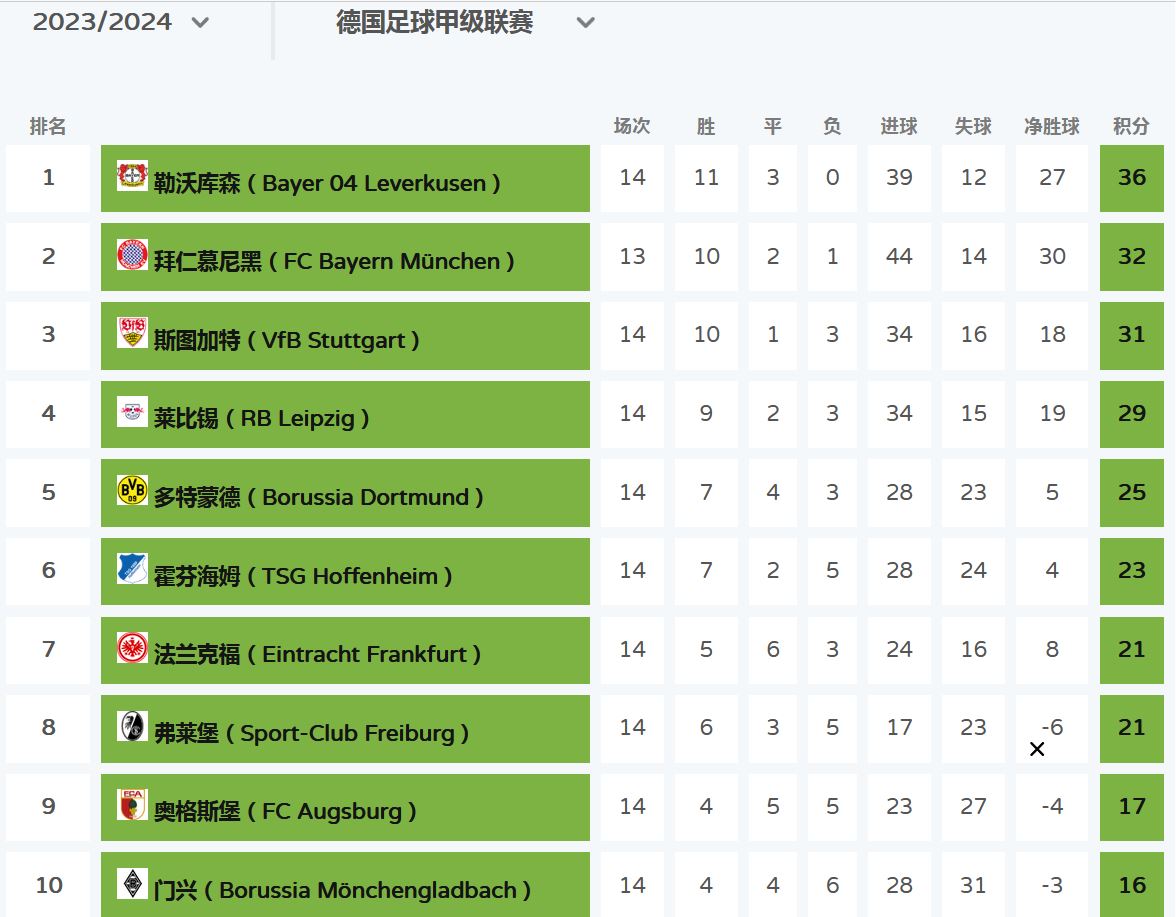This screenshot has height=917, width=1176.
Task: Click the FC Bayern München club crest
Action: [132, 255]
